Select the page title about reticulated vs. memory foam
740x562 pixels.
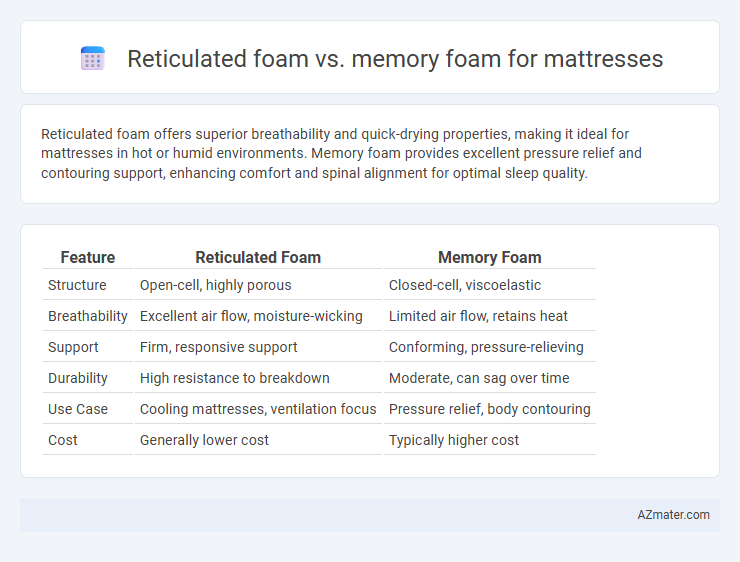395,59
